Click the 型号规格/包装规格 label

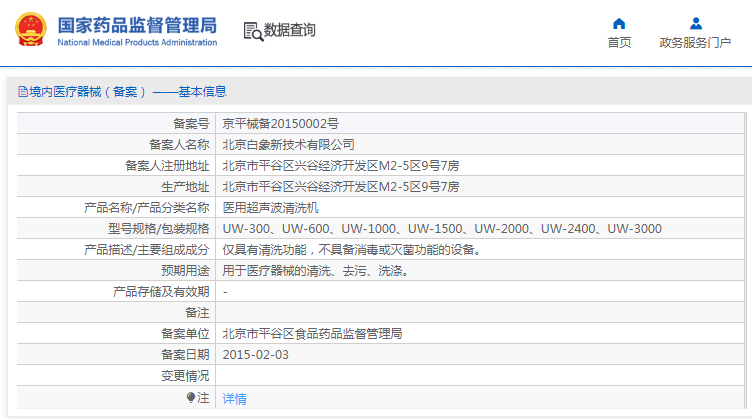pyautogui.click(x=159, y=229)
